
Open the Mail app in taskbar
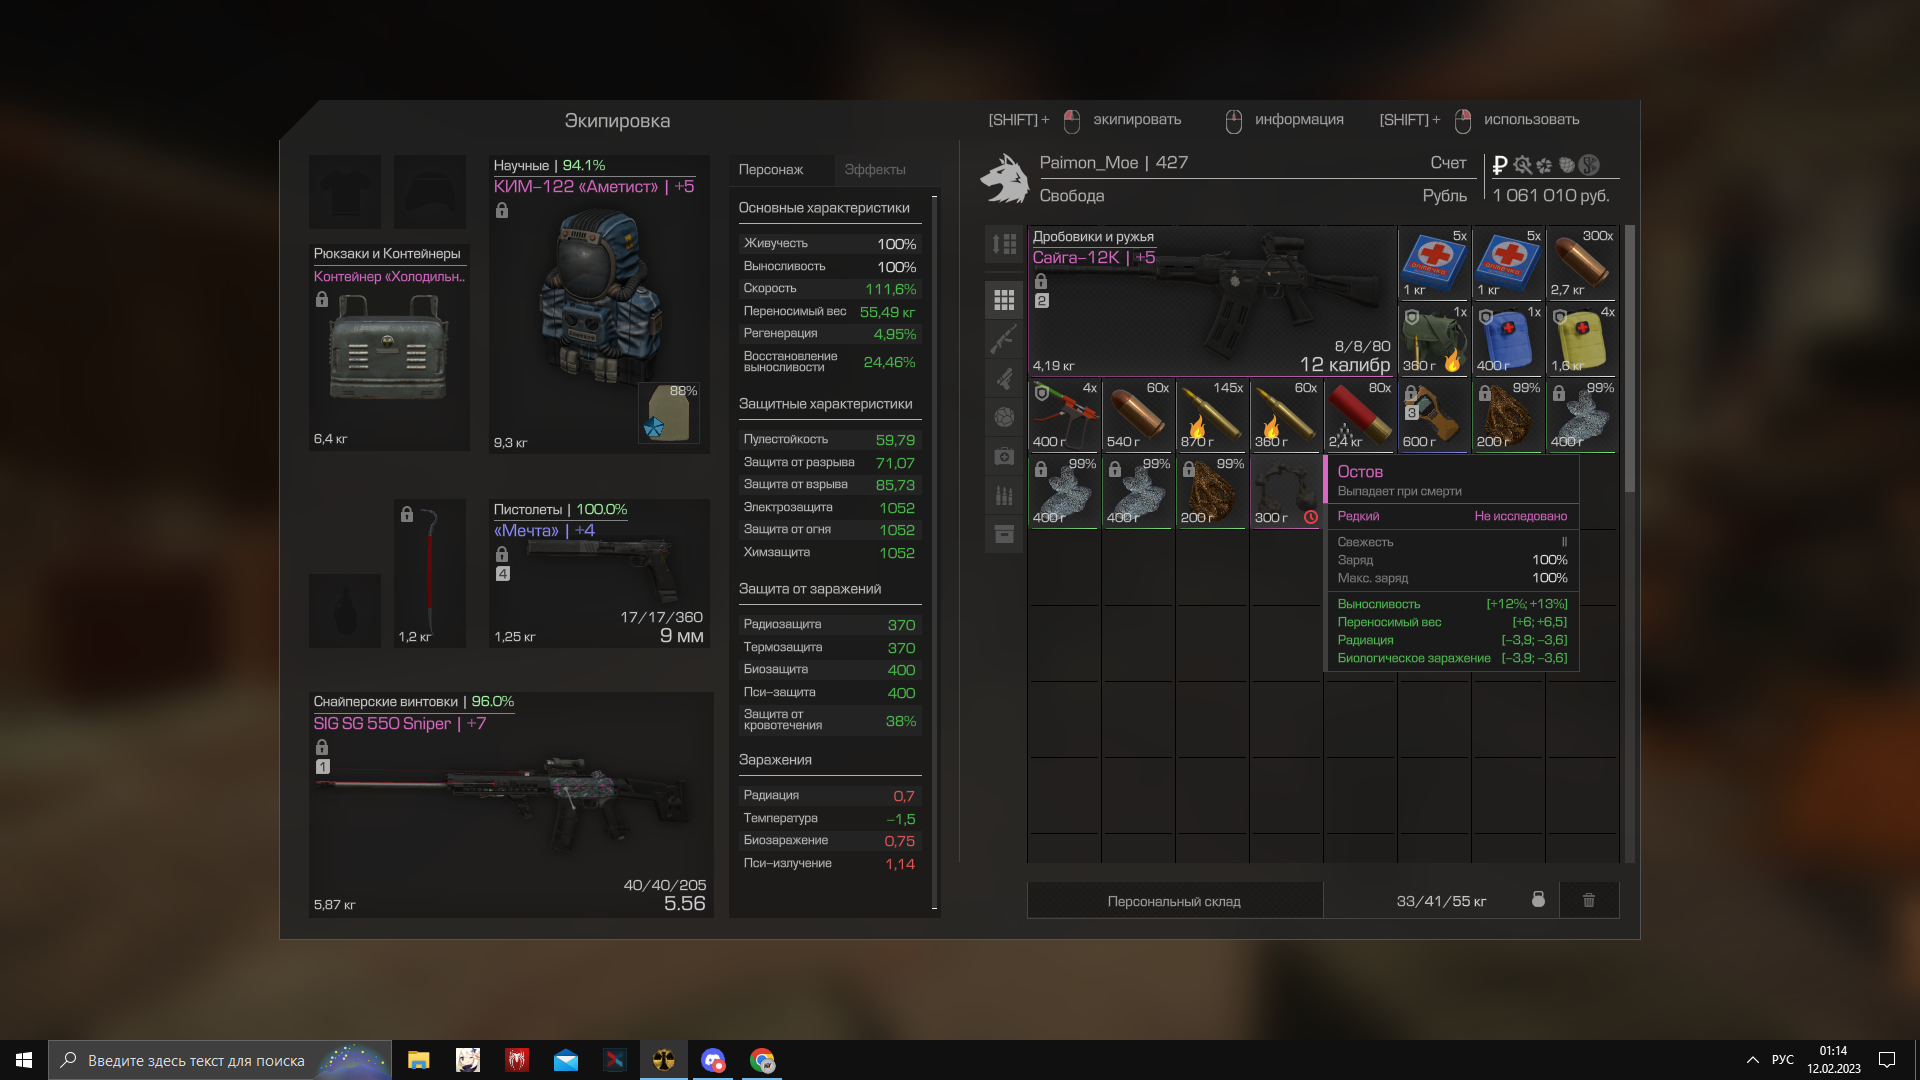click(x=566, y=1060)
